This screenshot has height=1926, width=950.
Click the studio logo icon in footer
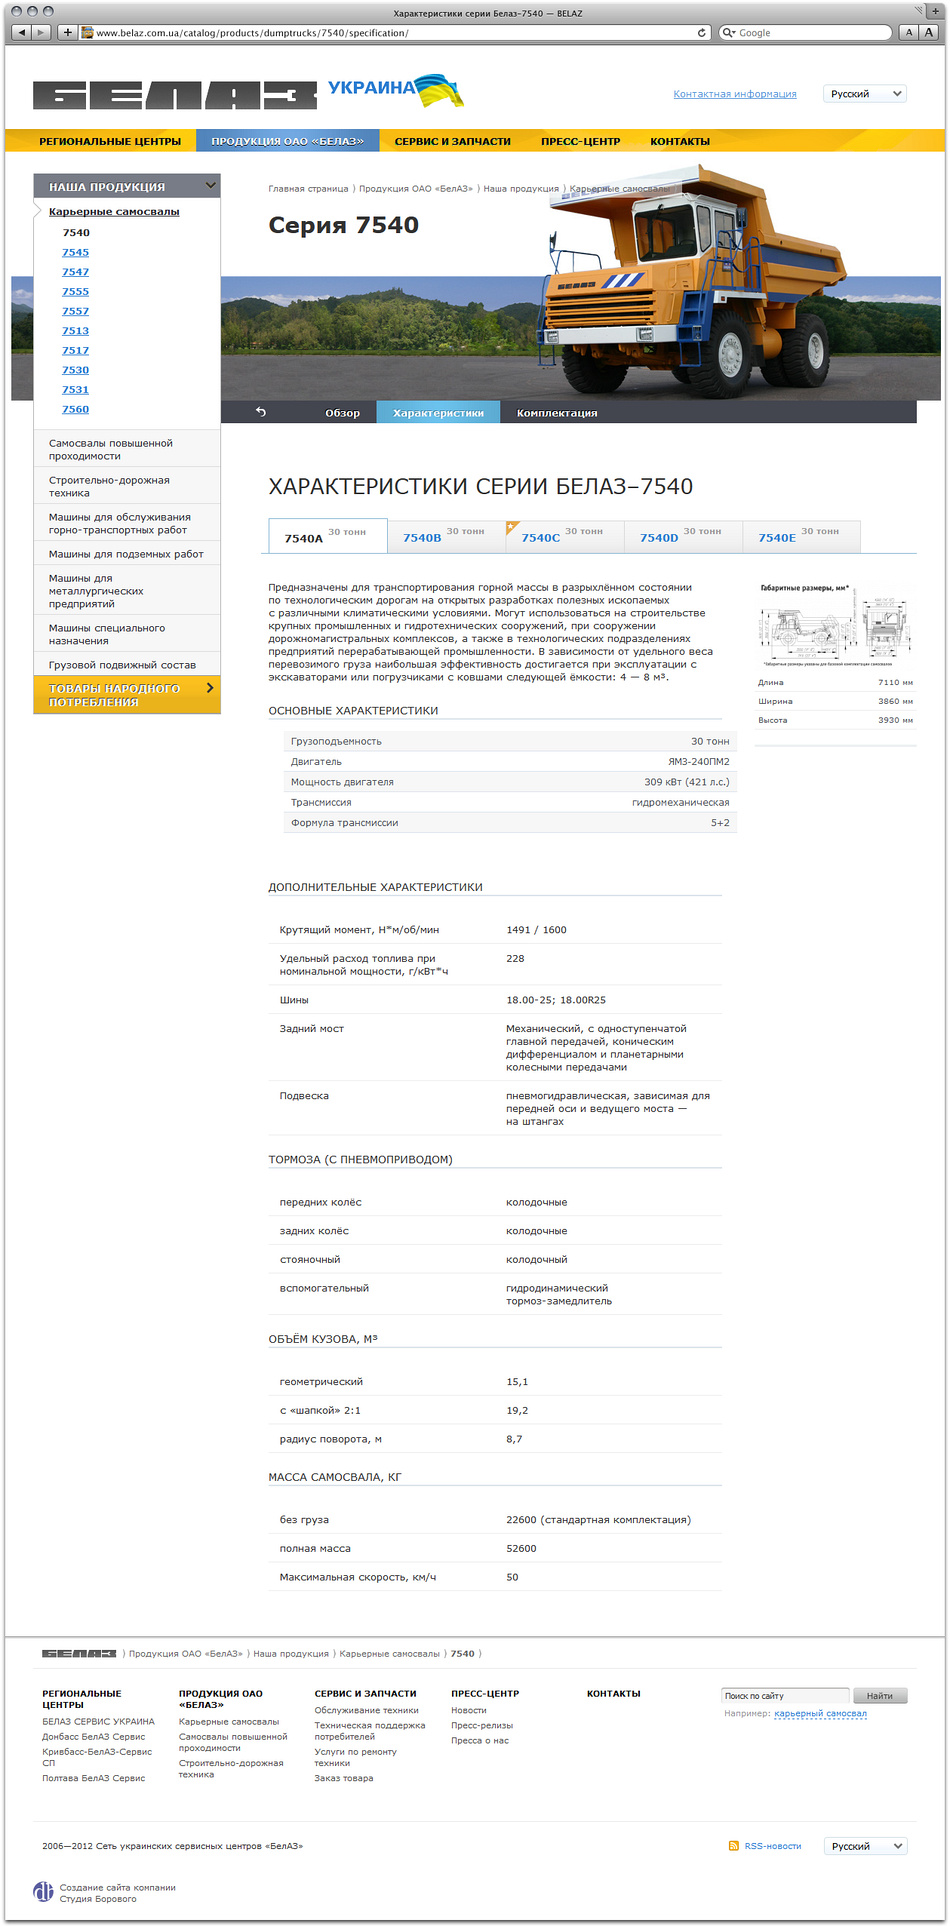[44, 1891]
